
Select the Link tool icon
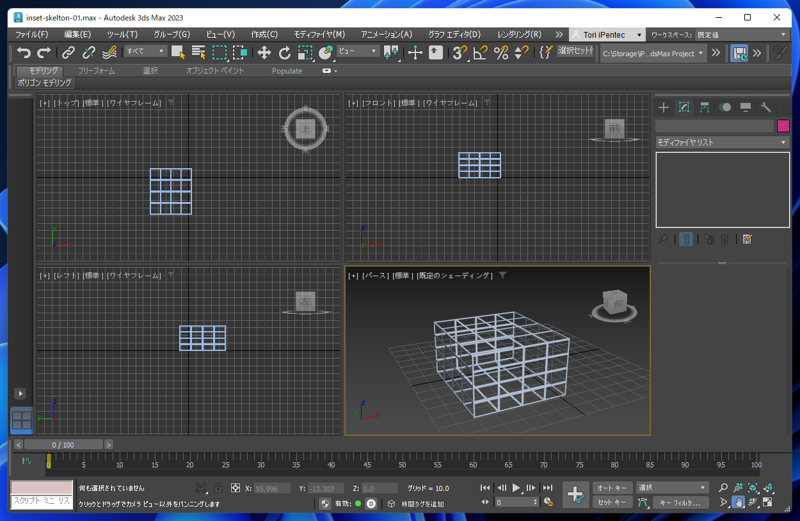pos(68,53)
